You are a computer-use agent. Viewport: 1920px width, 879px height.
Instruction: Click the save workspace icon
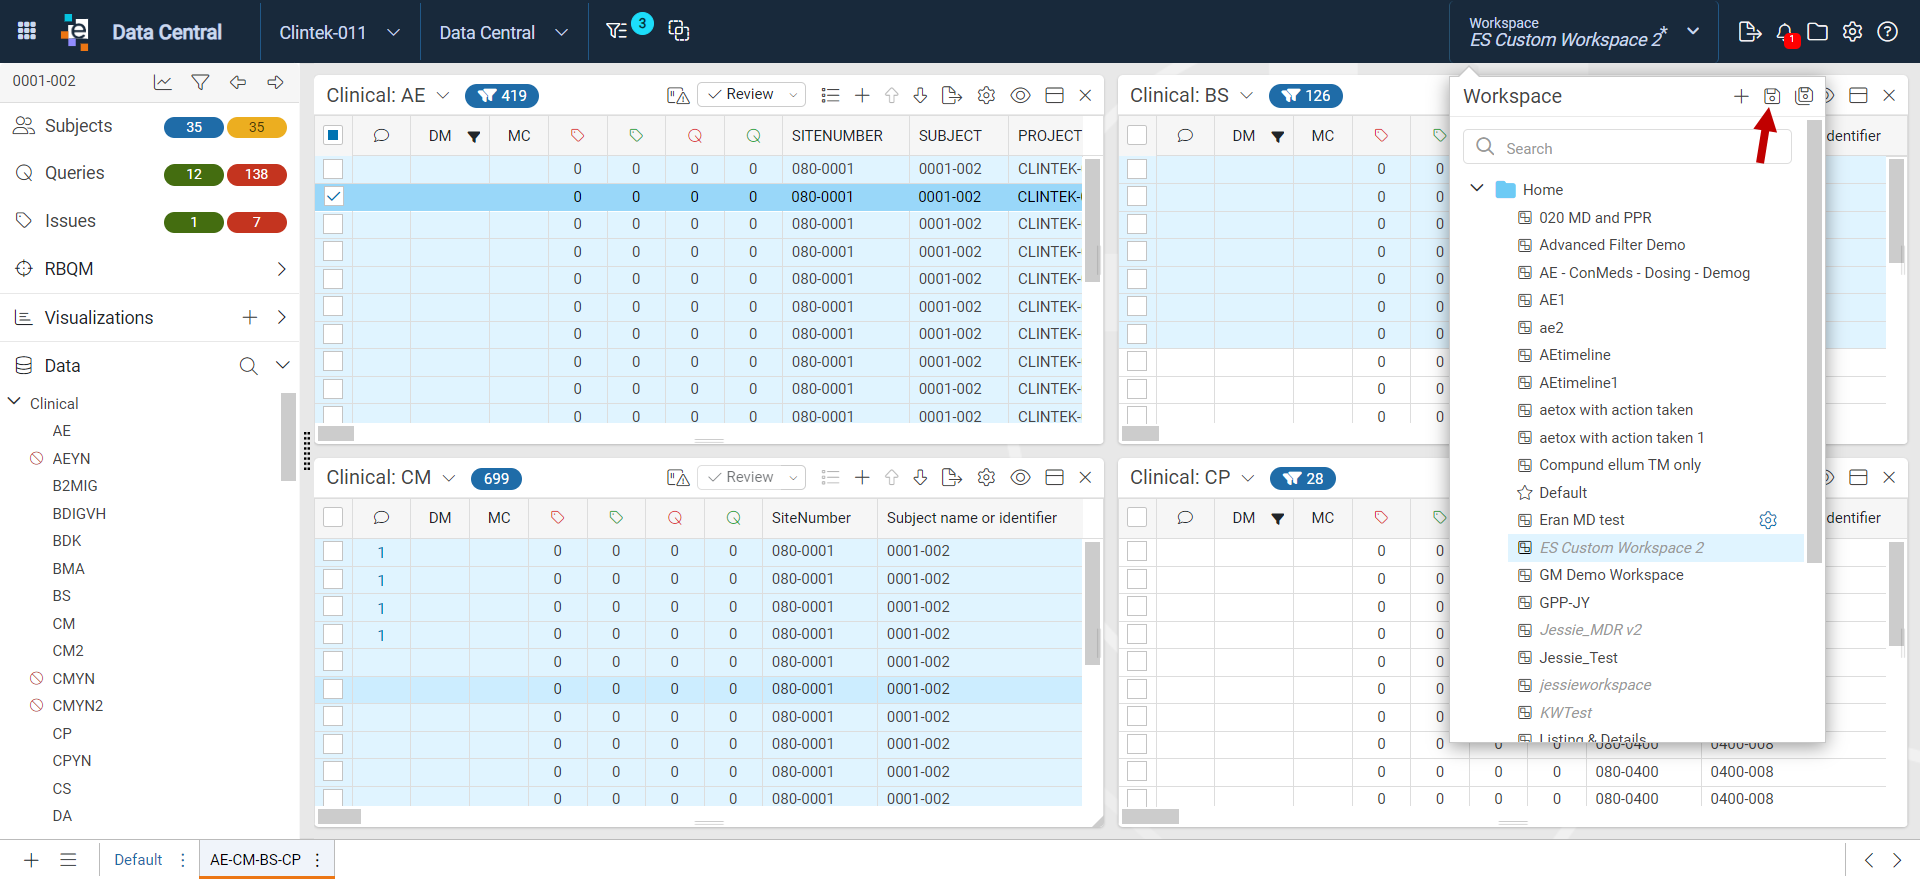[x=1771, y=96]
